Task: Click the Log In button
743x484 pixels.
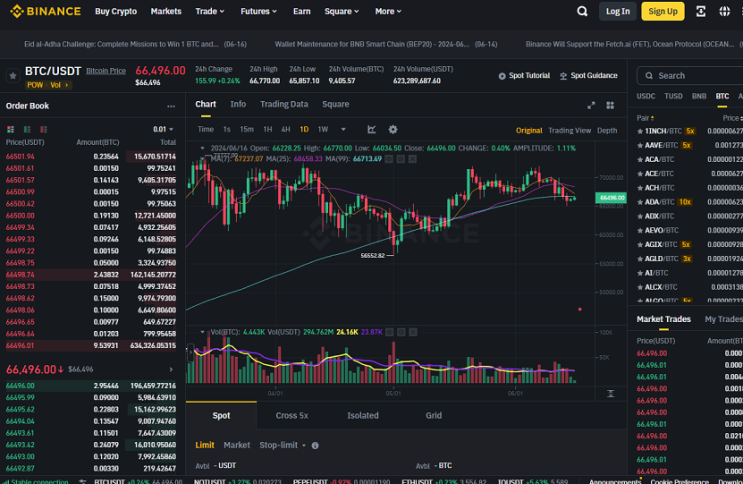Action: (618, 11)
